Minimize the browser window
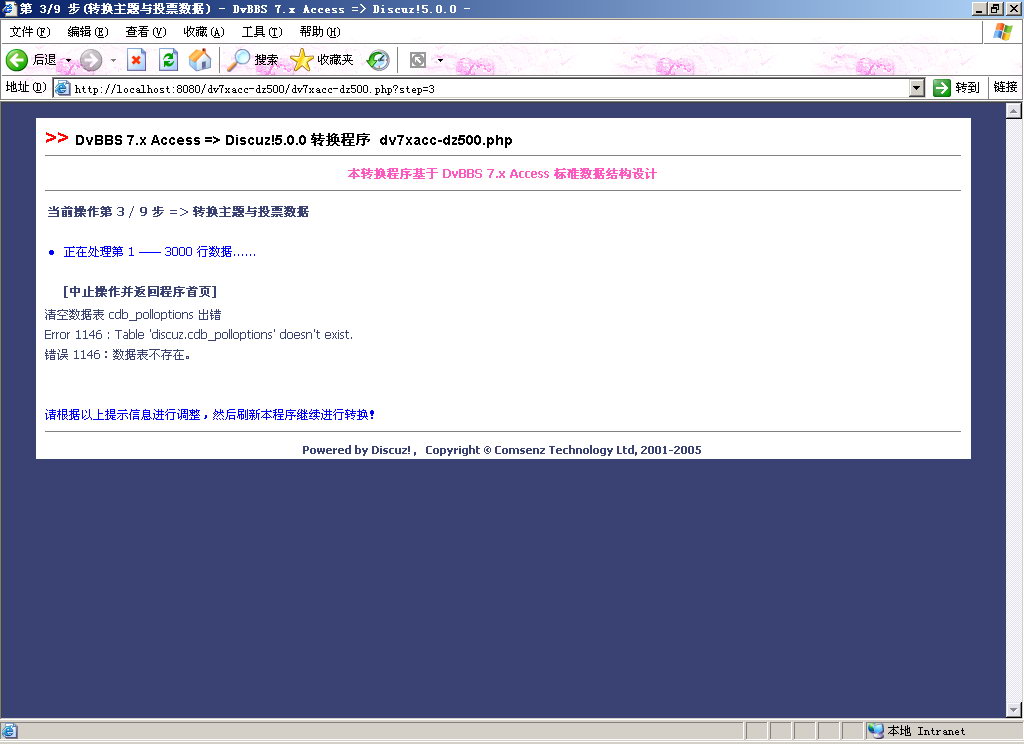Image resolution: width=1024 pixels, height=744 pixels. 979,8
